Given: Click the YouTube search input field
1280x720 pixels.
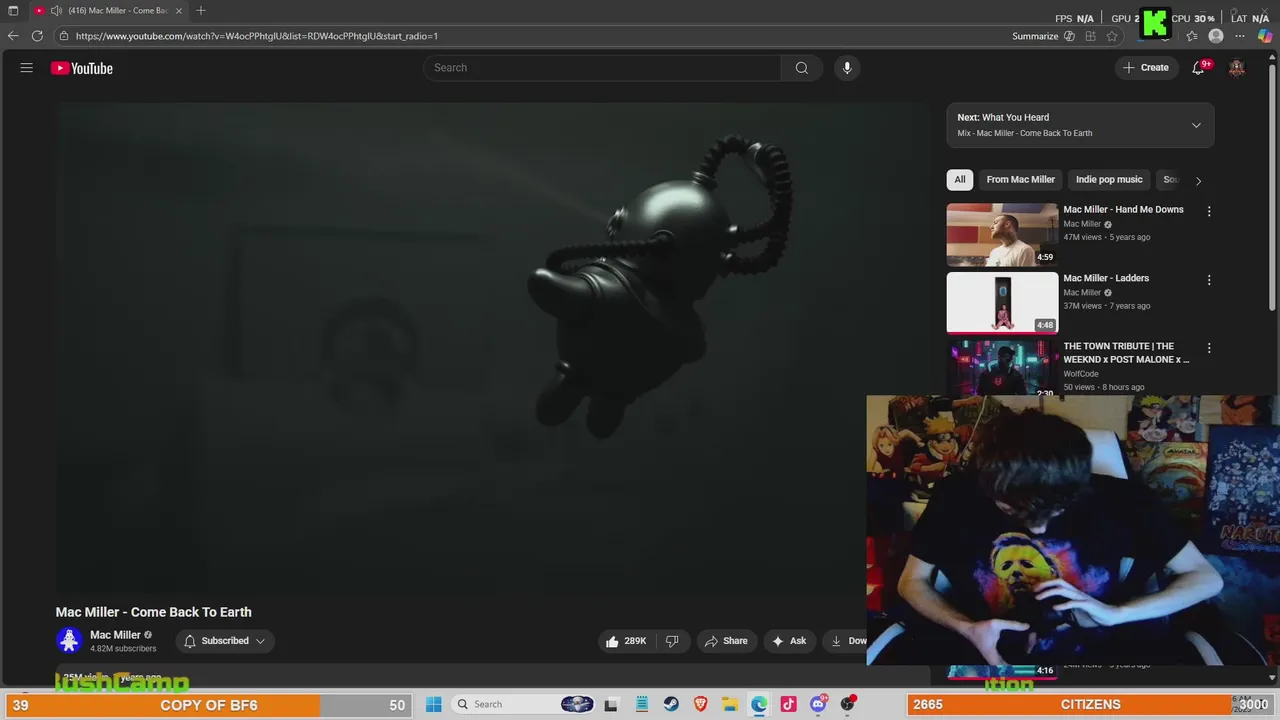Looking at the screenshot, I should pyautogui.click(x=602, y=68).
